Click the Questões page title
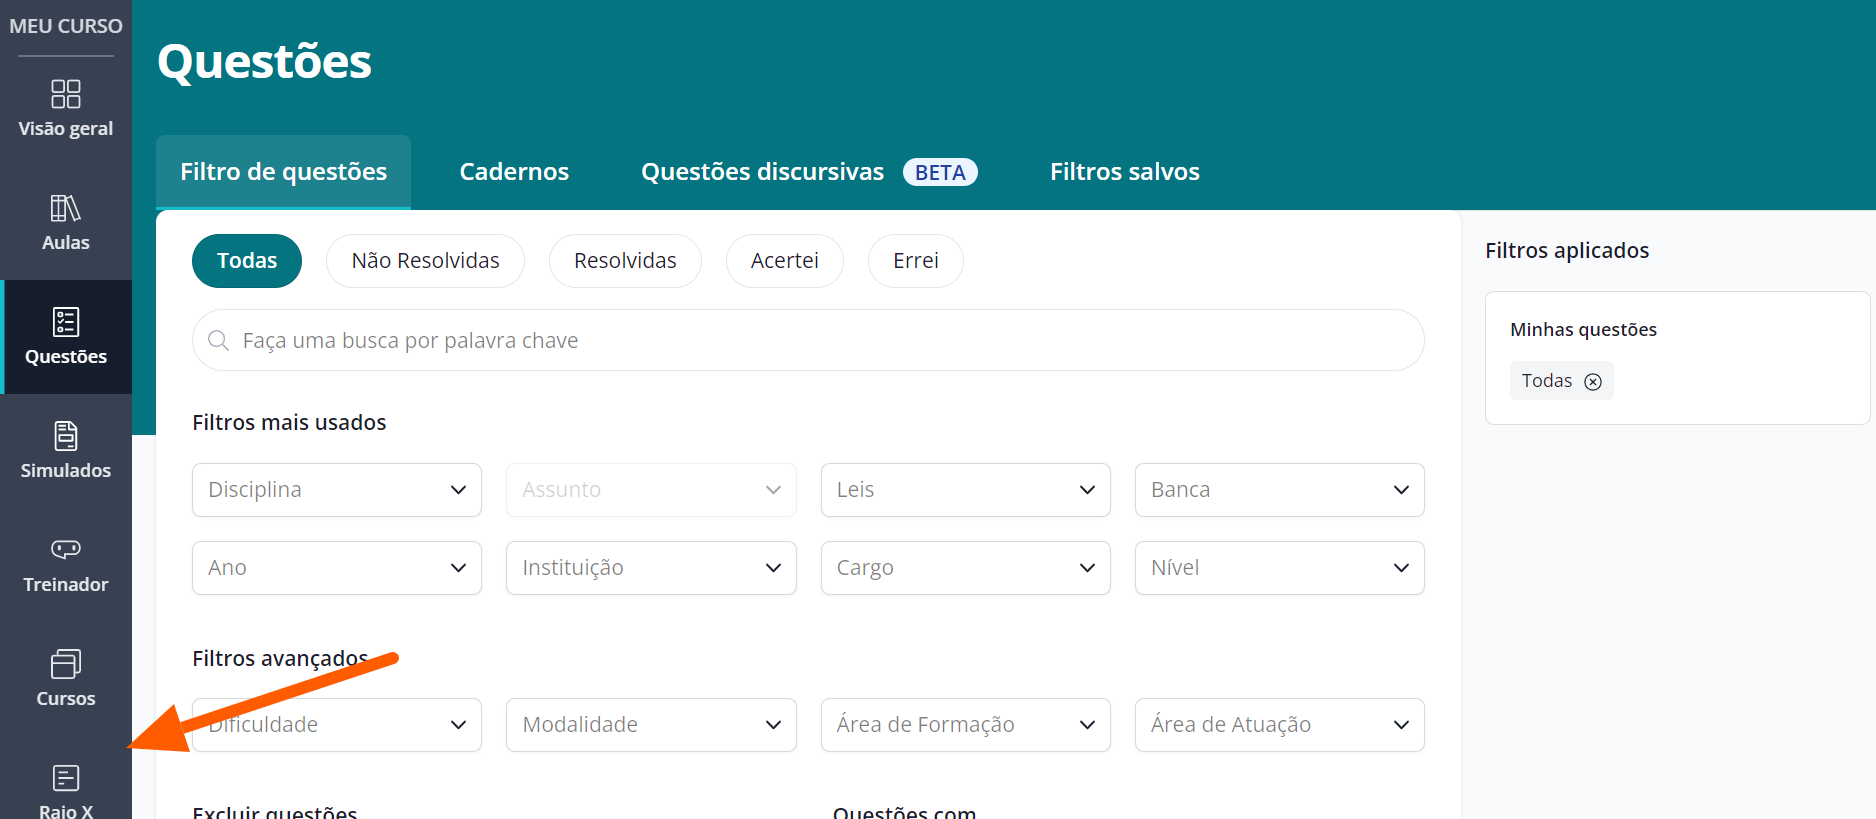The image size is (1876, 819). (264, 62)
